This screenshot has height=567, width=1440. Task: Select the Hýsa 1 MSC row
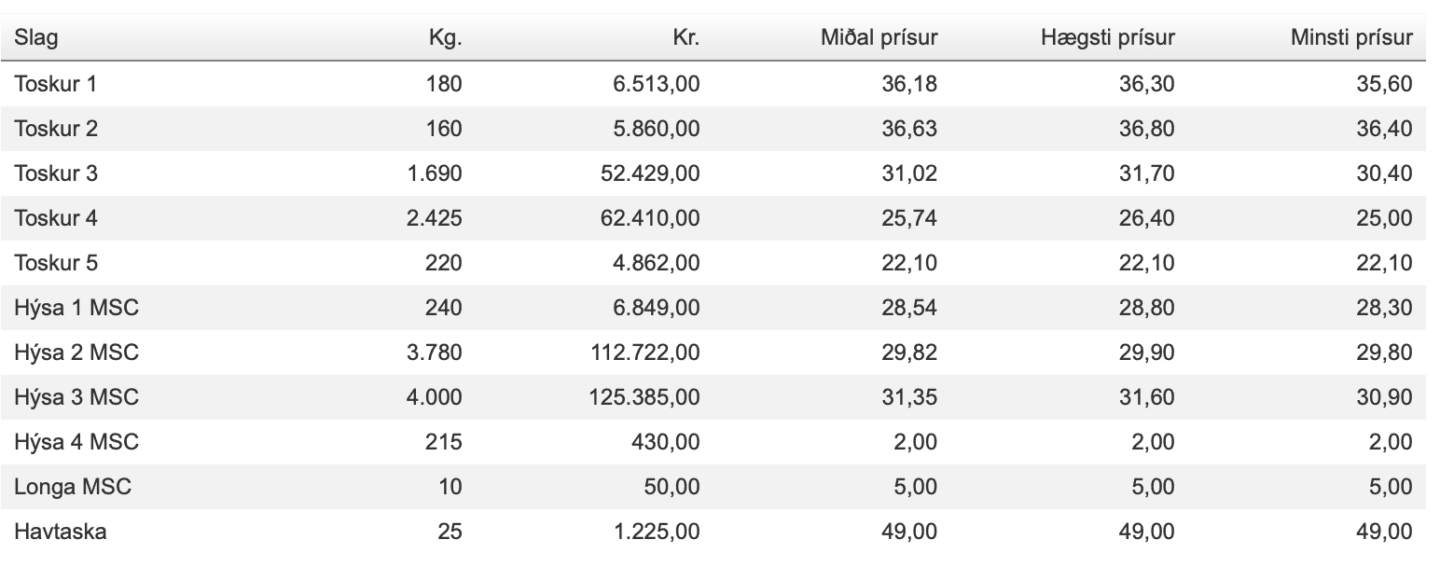tap(720, 308)
